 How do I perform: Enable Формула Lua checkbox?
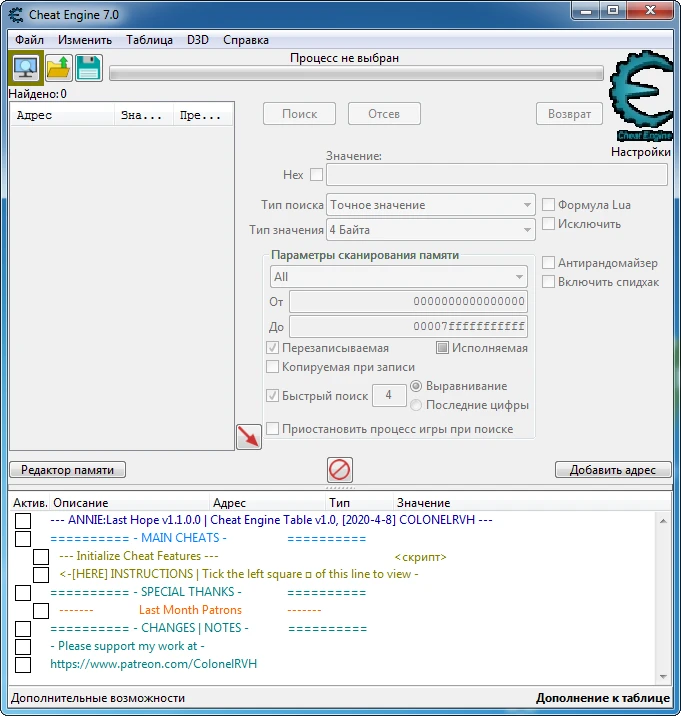548,205
